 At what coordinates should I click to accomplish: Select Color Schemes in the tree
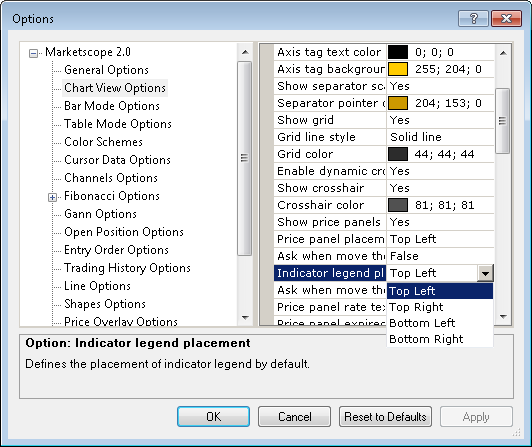click(103, 142)
